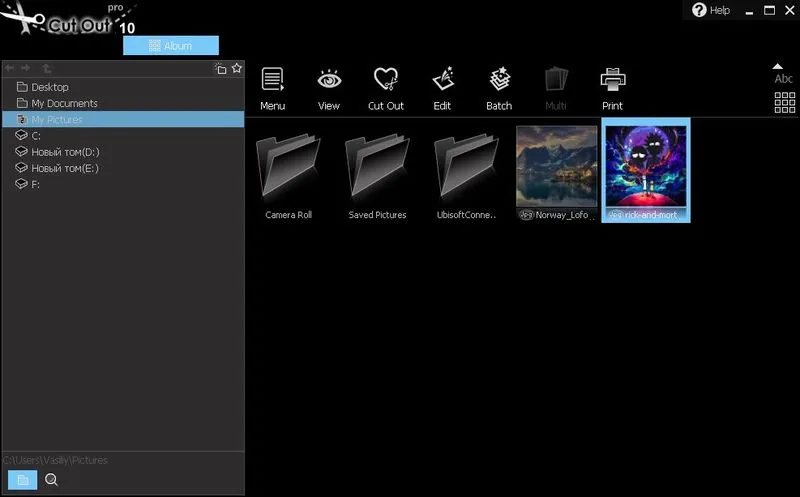Screen dimensions: 800x497
Task: Open the Help link
Action: click(711, 10)
